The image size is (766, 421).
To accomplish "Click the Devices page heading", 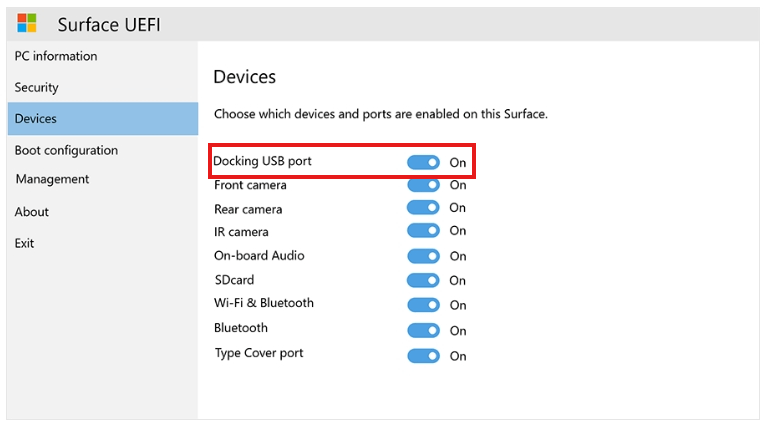I will click(x=245, y=77).
